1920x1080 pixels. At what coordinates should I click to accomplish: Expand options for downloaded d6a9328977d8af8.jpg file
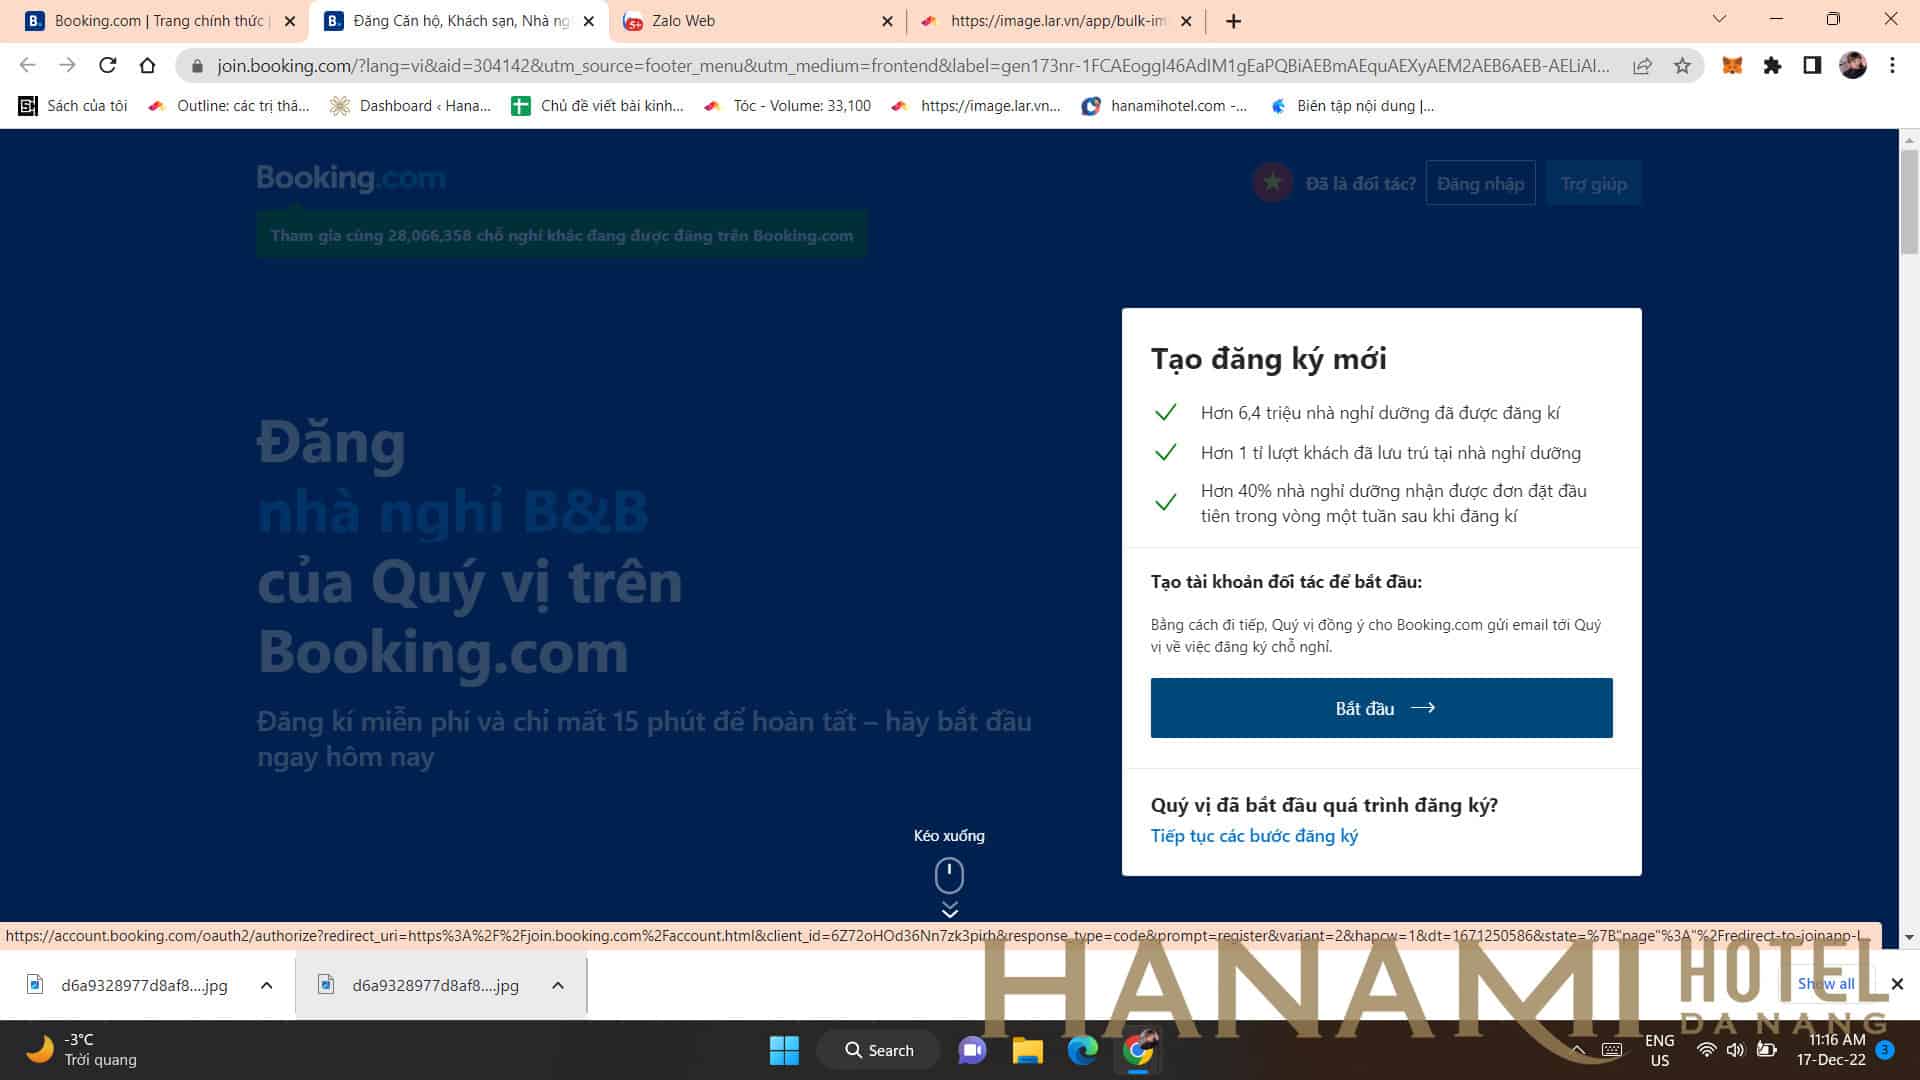pyautogui.click(x=266, y=985)
